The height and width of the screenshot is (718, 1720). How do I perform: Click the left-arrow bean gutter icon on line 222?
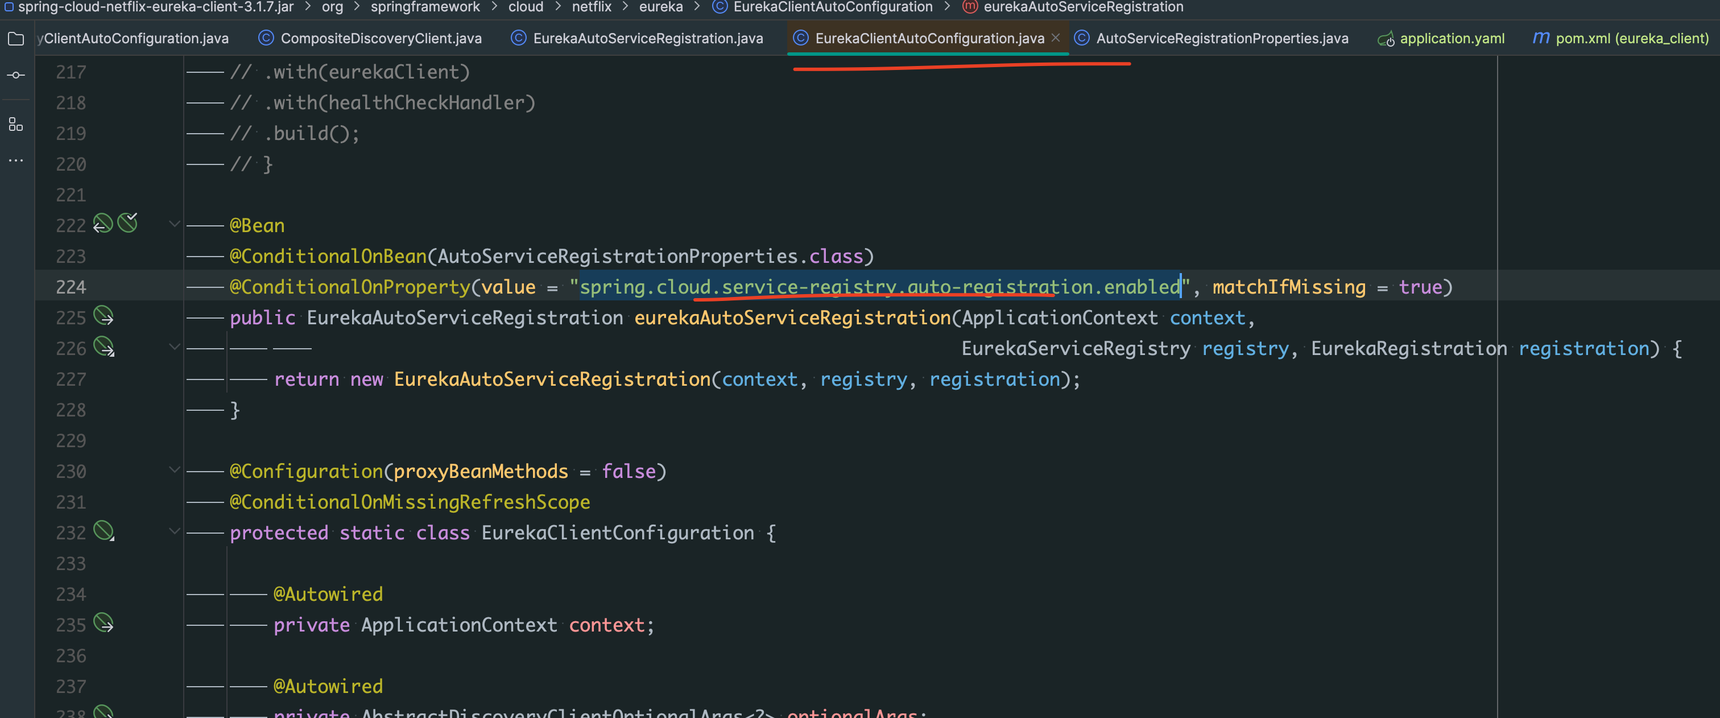(x=103, y=223)
